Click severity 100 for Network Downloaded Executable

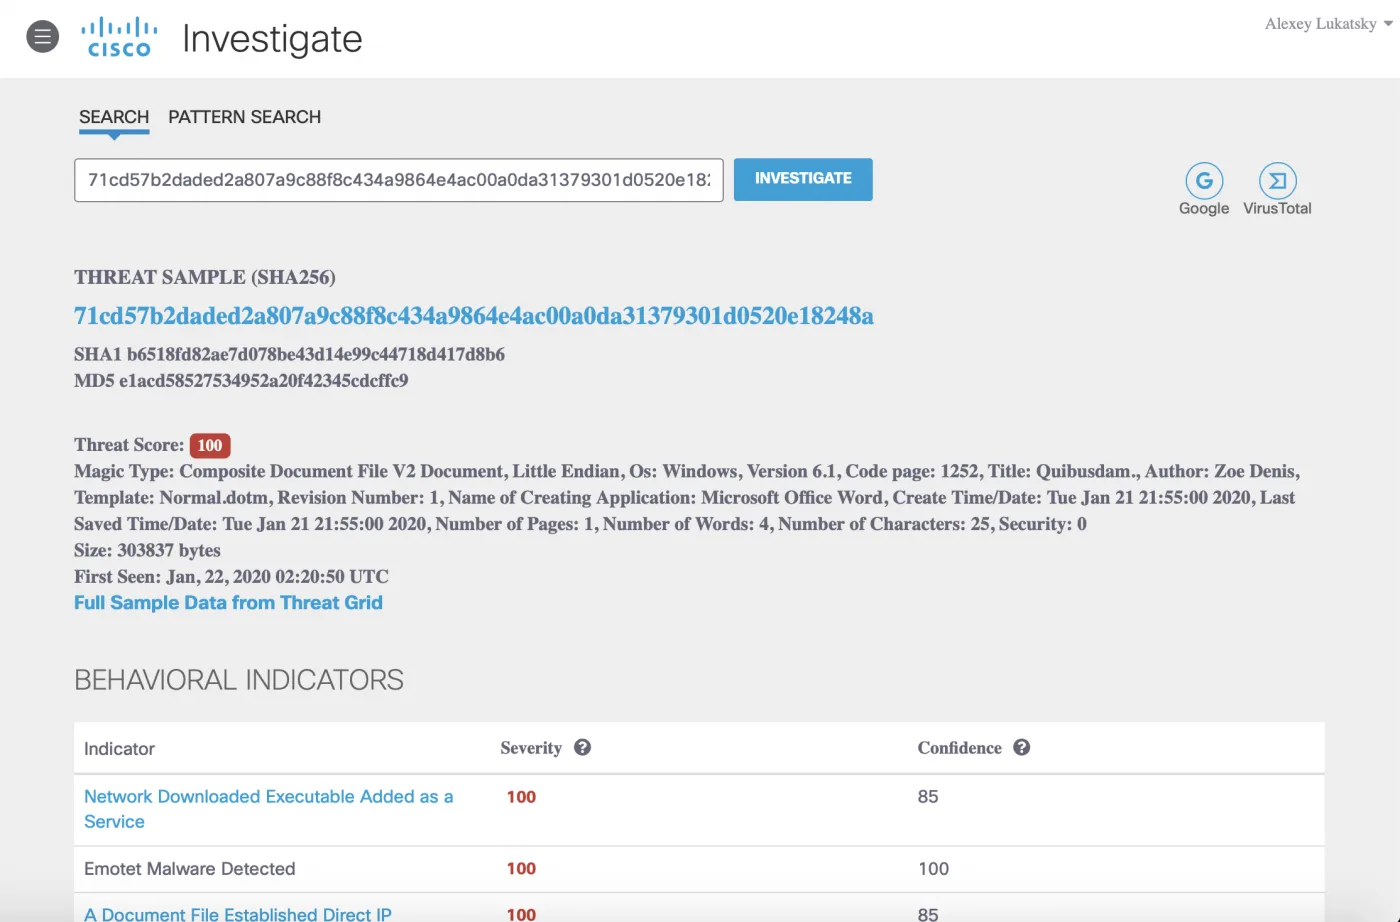click(x=521, y=797)
